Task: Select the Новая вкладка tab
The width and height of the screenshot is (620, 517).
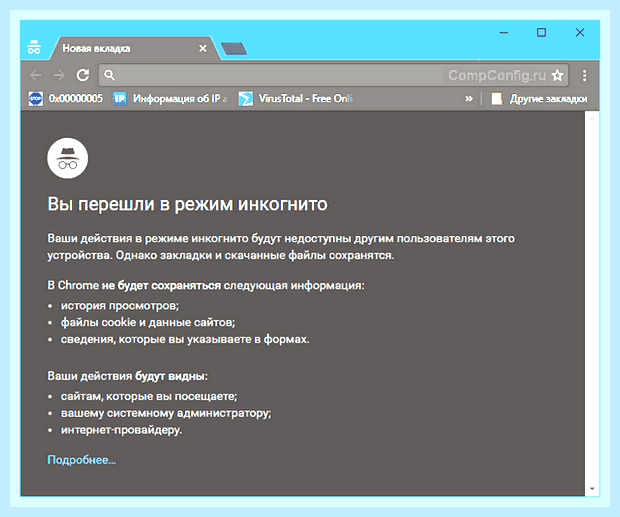Action: tap(134, 48)
